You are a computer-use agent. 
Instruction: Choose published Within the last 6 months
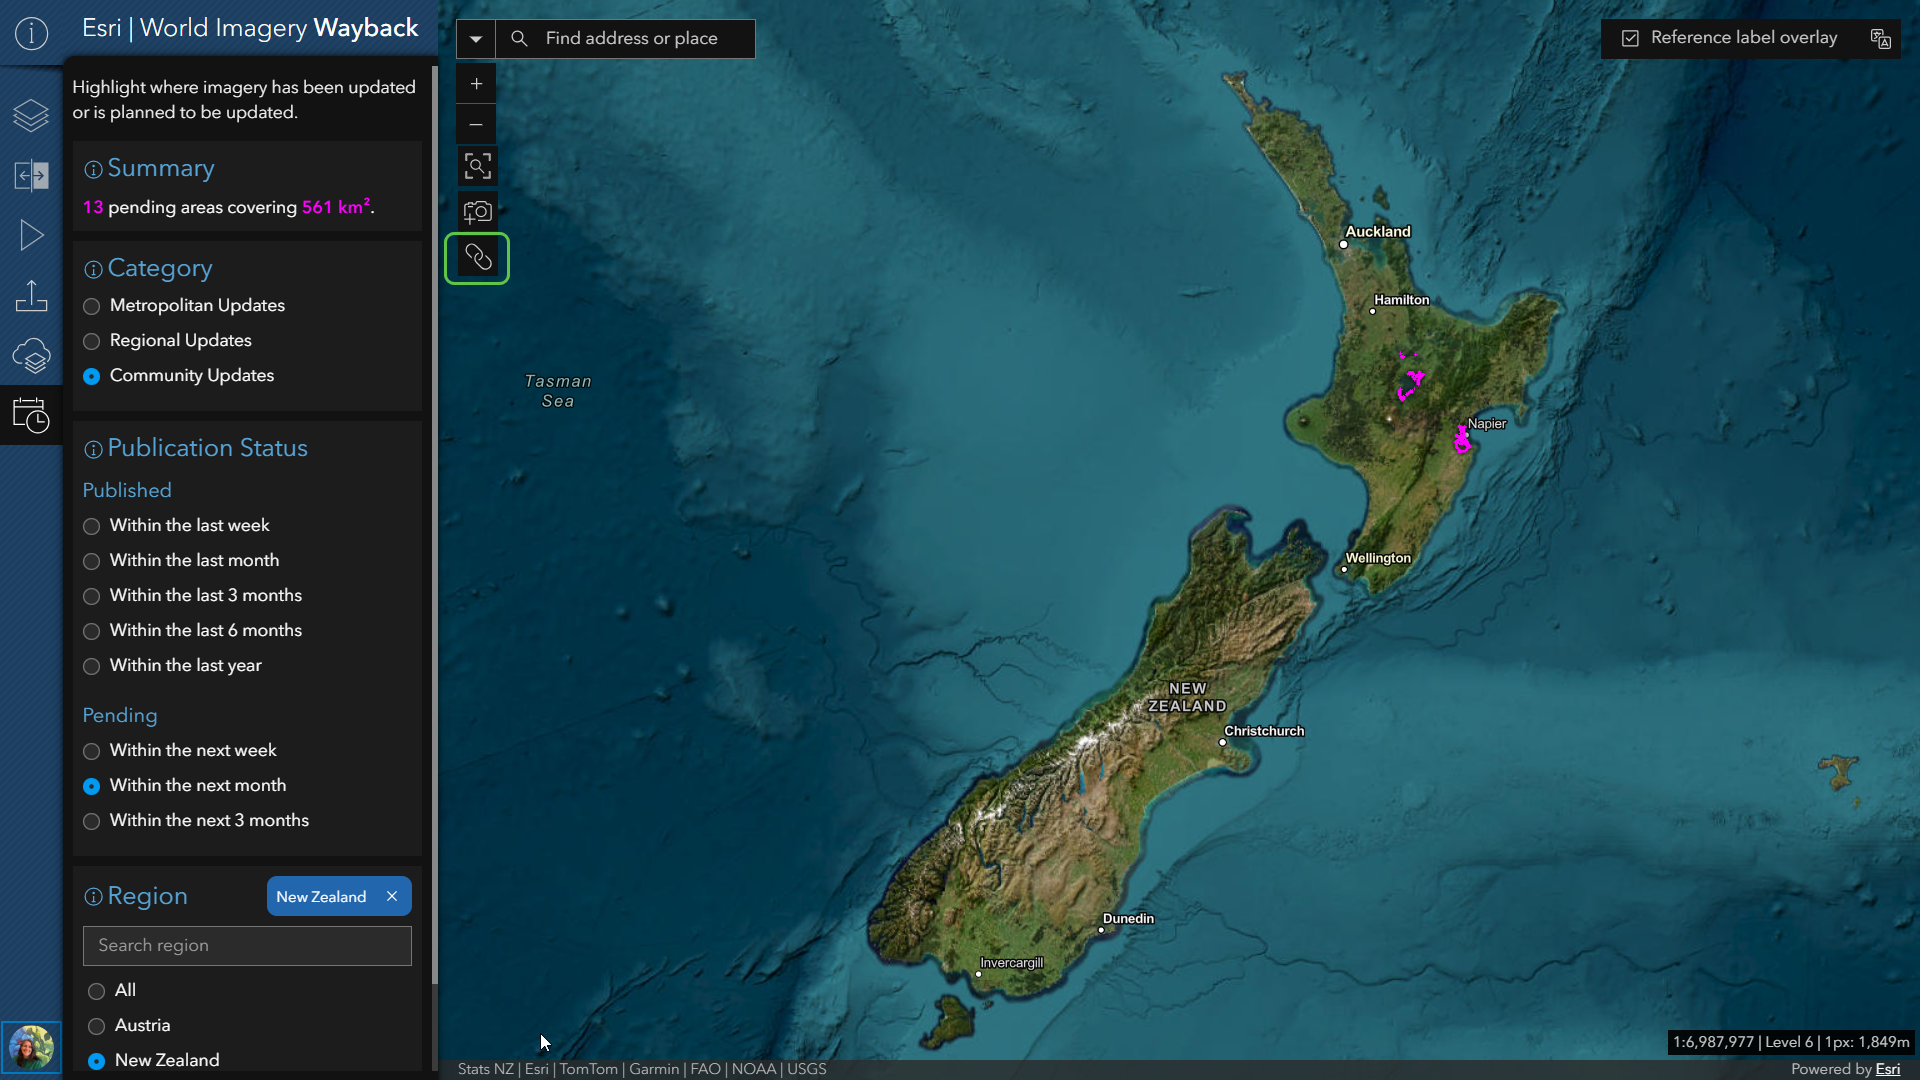point(192,631)
